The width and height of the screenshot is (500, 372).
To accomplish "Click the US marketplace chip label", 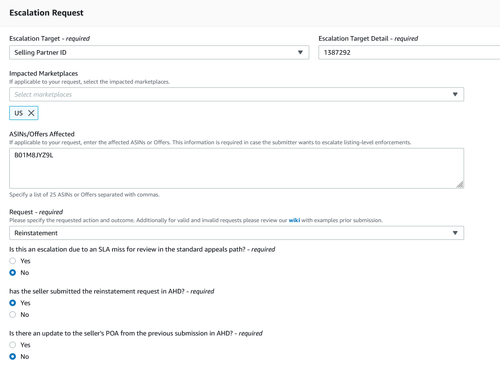I will [x=19, y=113].
